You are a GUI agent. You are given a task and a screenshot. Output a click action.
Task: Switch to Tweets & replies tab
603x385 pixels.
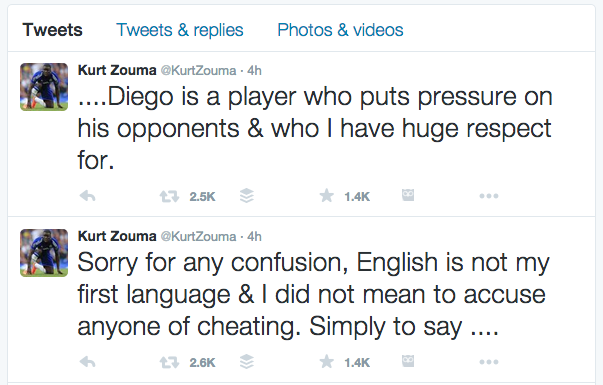[x=180, y=30]
